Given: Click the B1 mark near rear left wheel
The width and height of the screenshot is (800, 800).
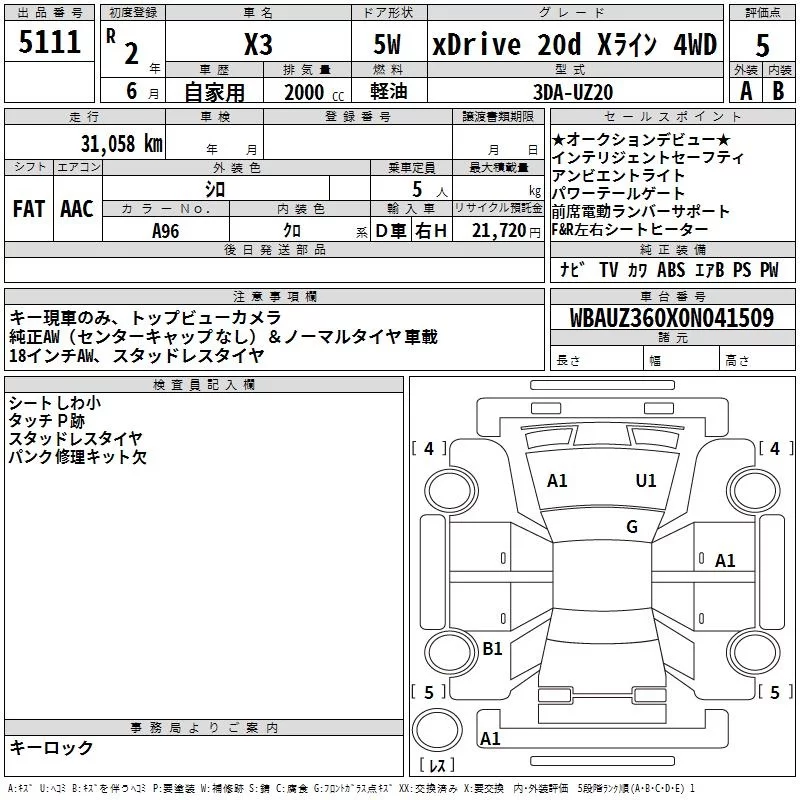Looking at the screenshot, I should [x=492, y=649].
